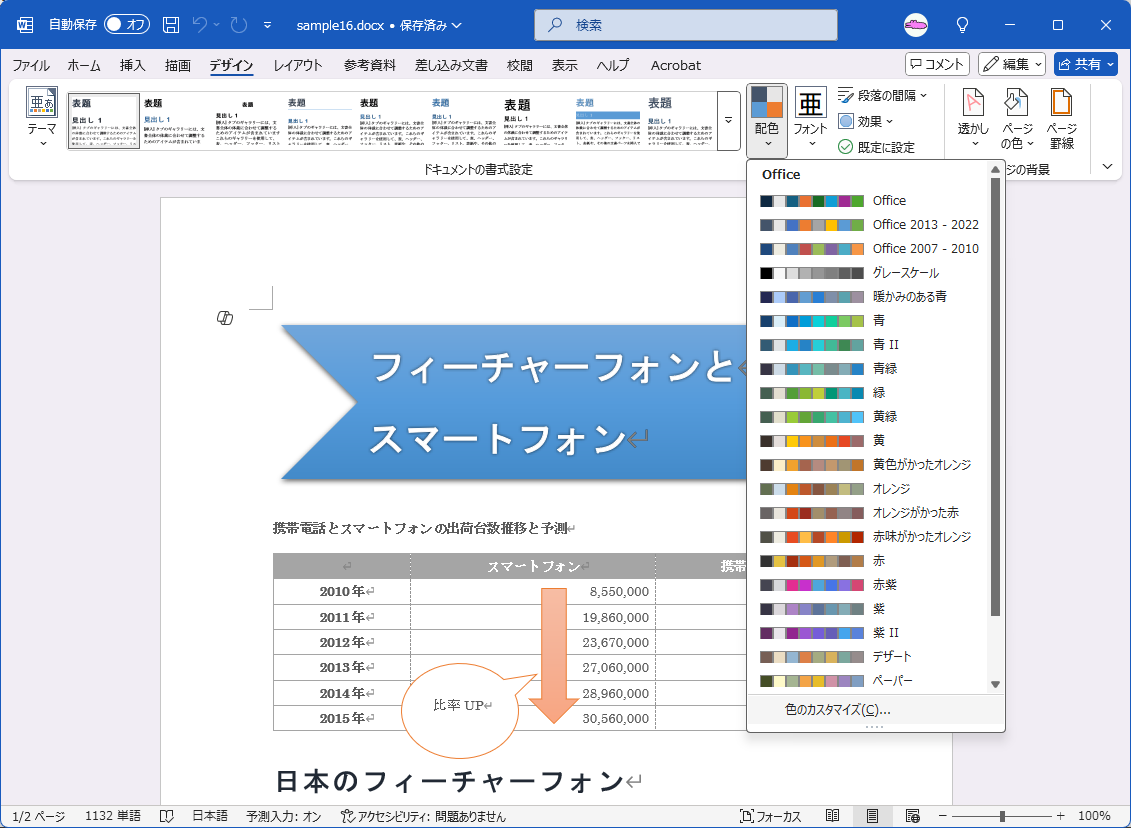
Task: Open the Themes (テーマ) gallery button
Action: (x=42, y=117)
